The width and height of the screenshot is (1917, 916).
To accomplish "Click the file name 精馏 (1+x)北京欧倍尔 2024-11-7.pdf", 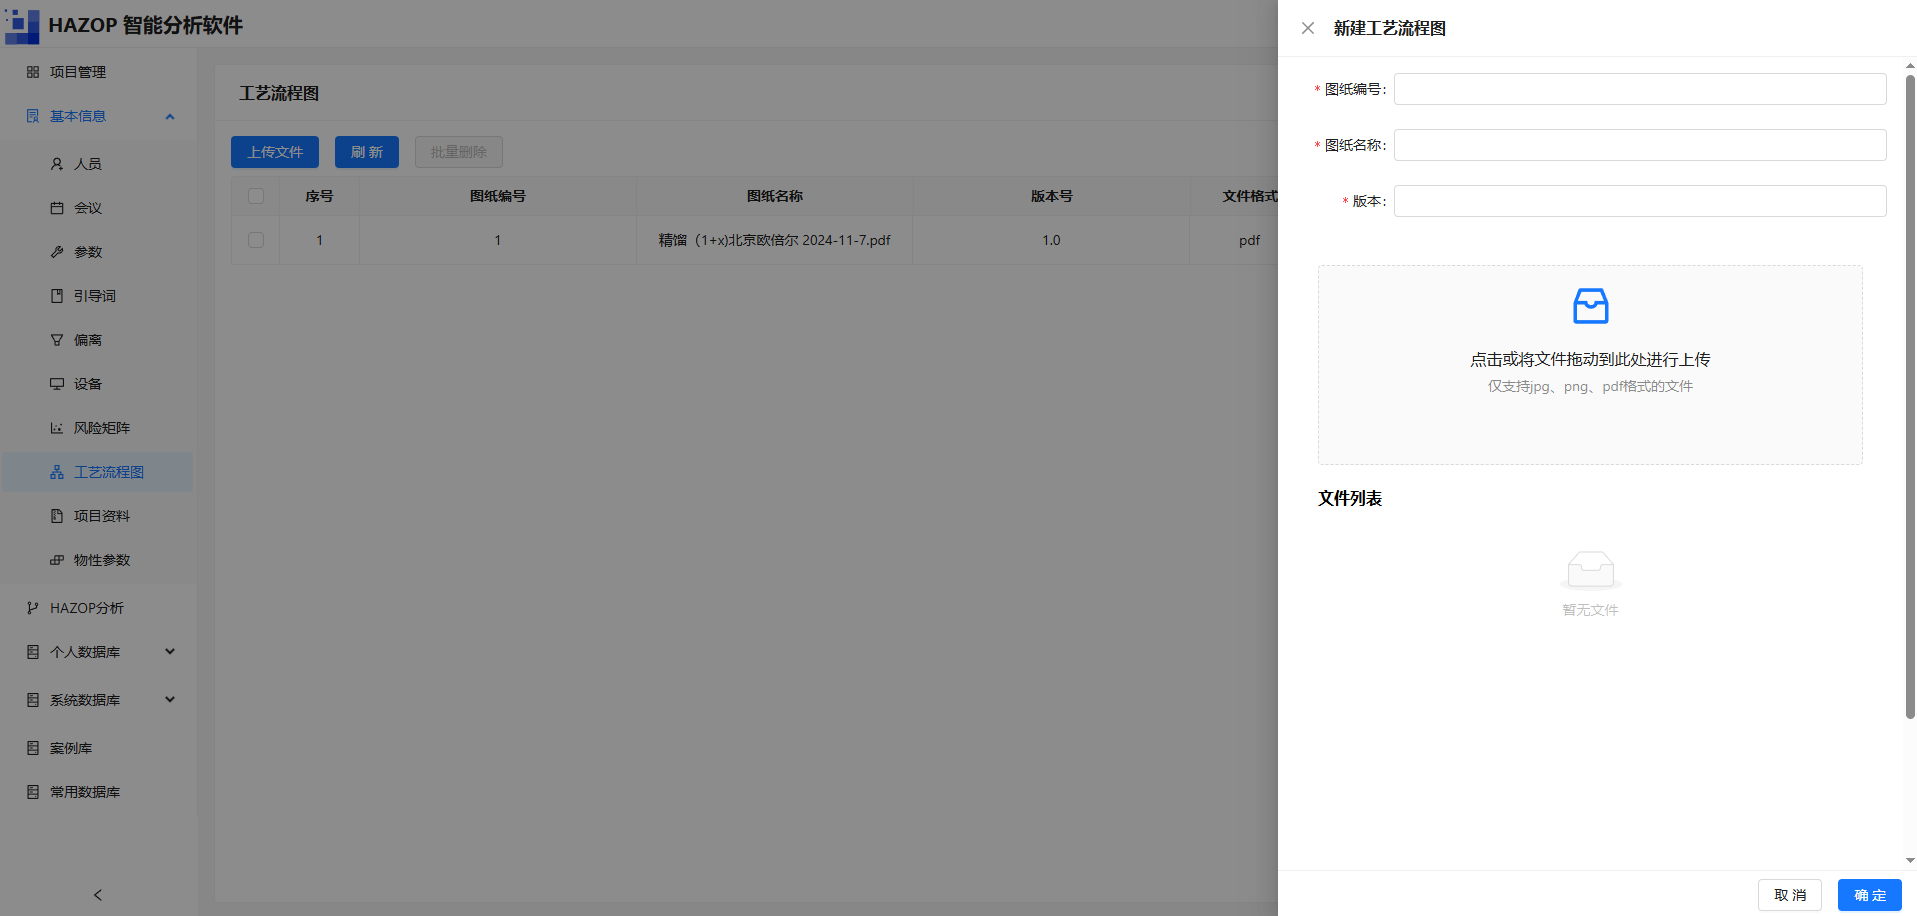I will click(774, 240).
